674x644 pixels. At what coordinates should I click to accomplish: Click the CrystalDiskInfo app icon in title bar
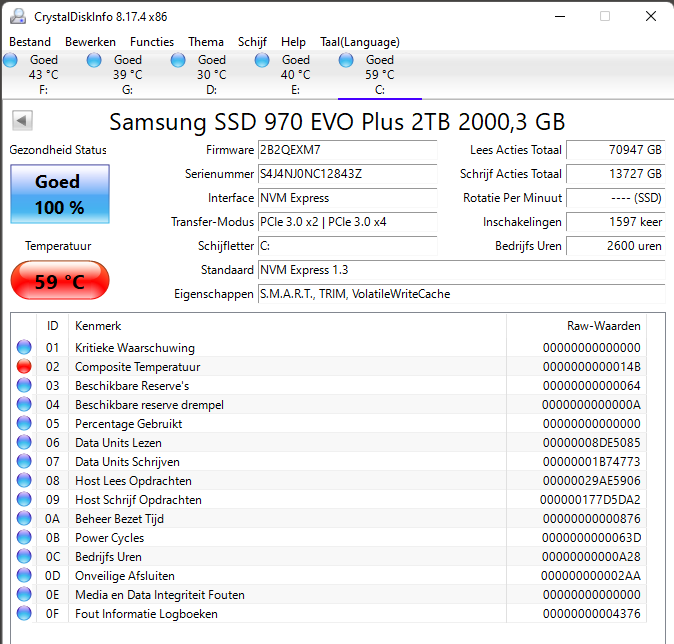(x=18, y=16)
